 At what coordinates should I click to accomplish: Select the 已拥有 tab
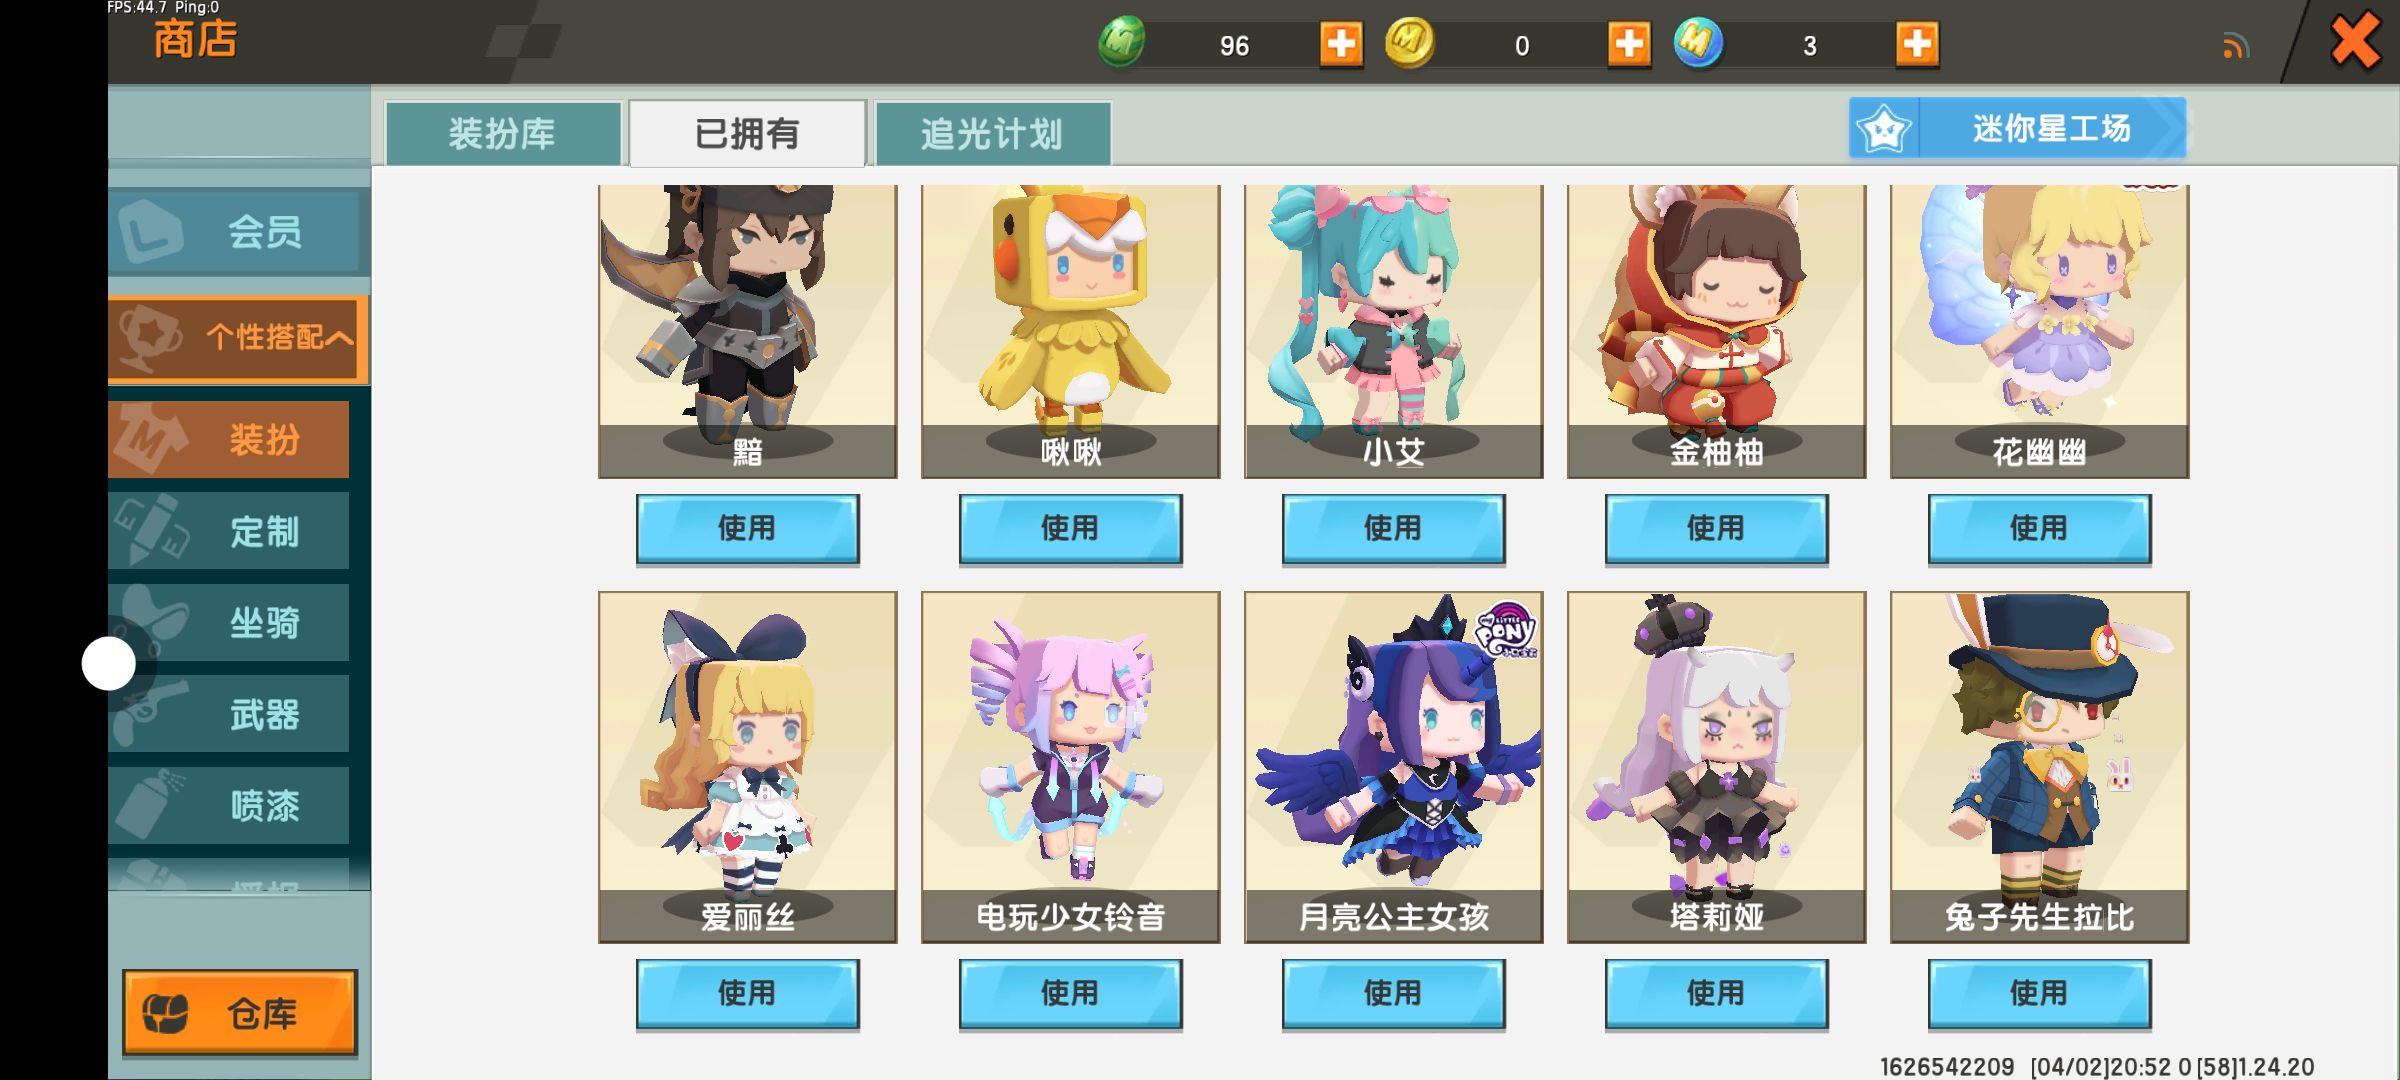pos(747,133)
